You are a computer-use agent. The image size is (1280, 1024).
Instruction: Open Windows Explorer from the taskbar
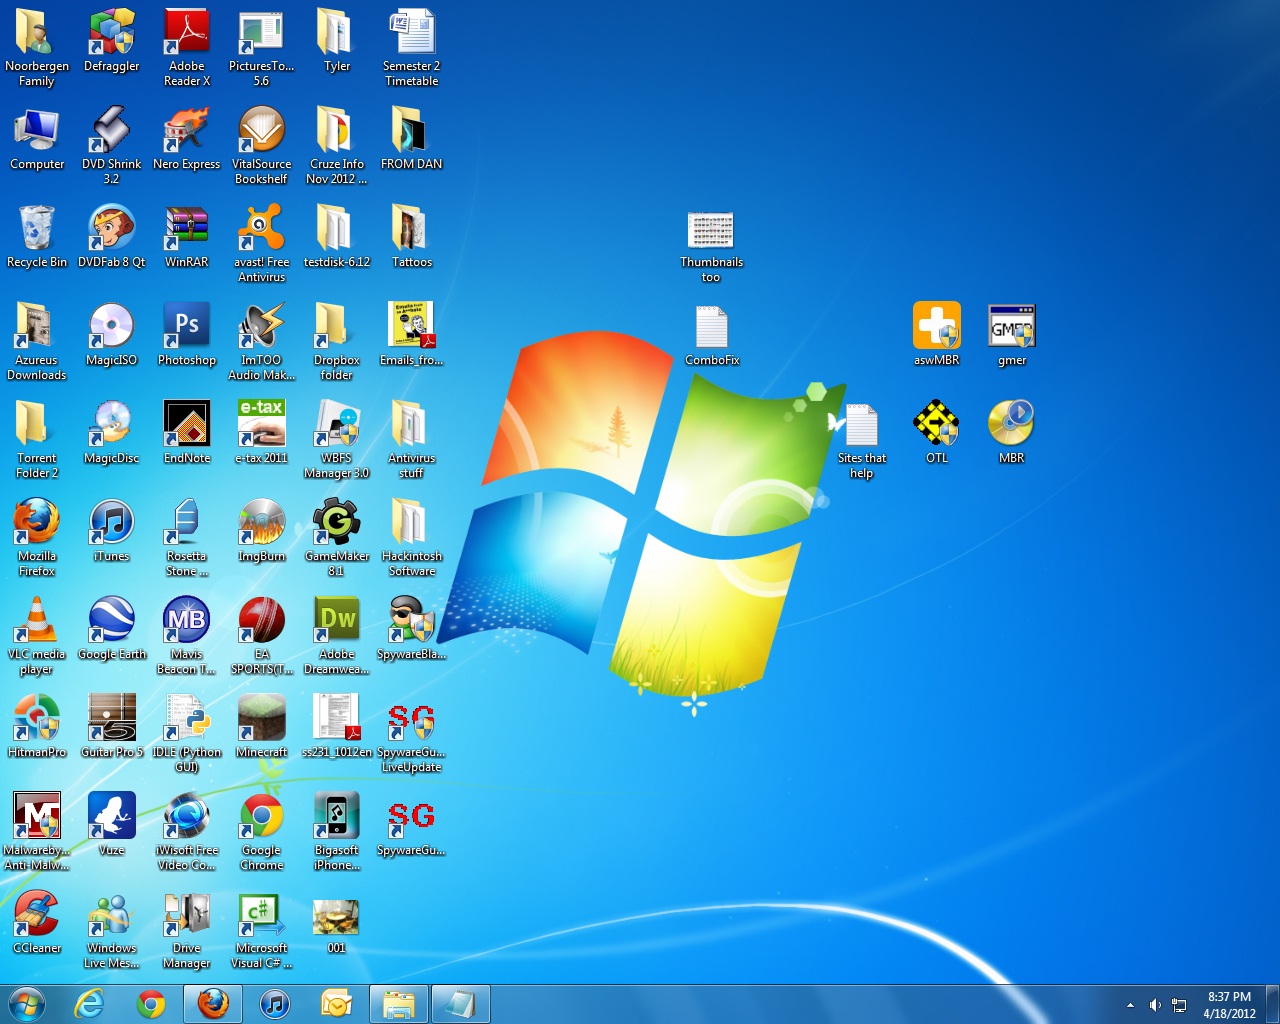[x=399, y=1004]
